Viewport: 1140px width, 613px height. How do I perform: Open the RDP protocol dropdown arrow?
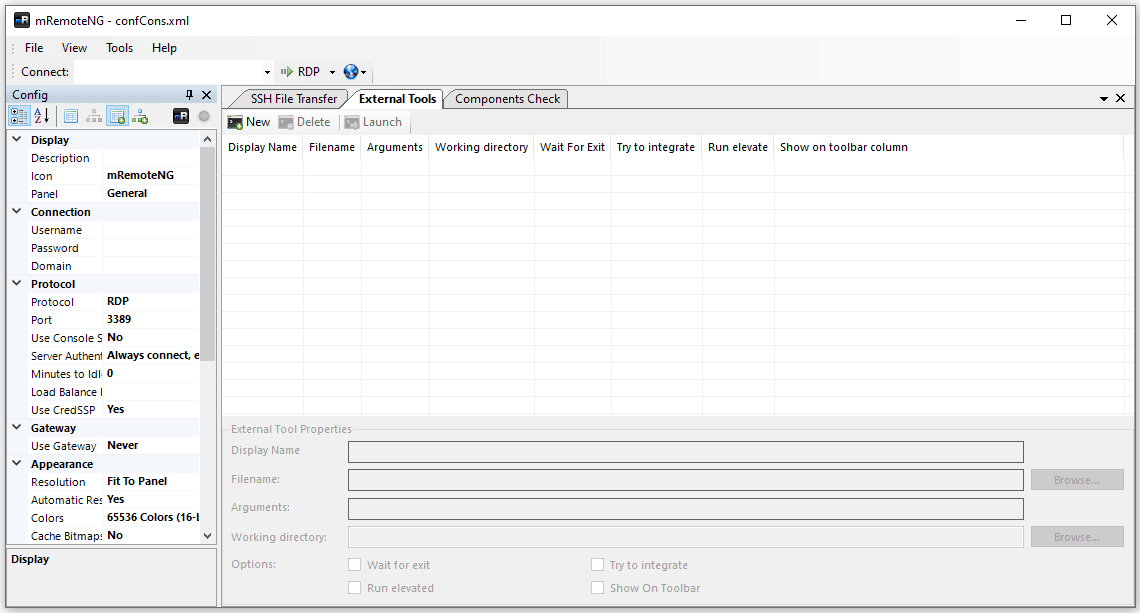pos(332,71)
